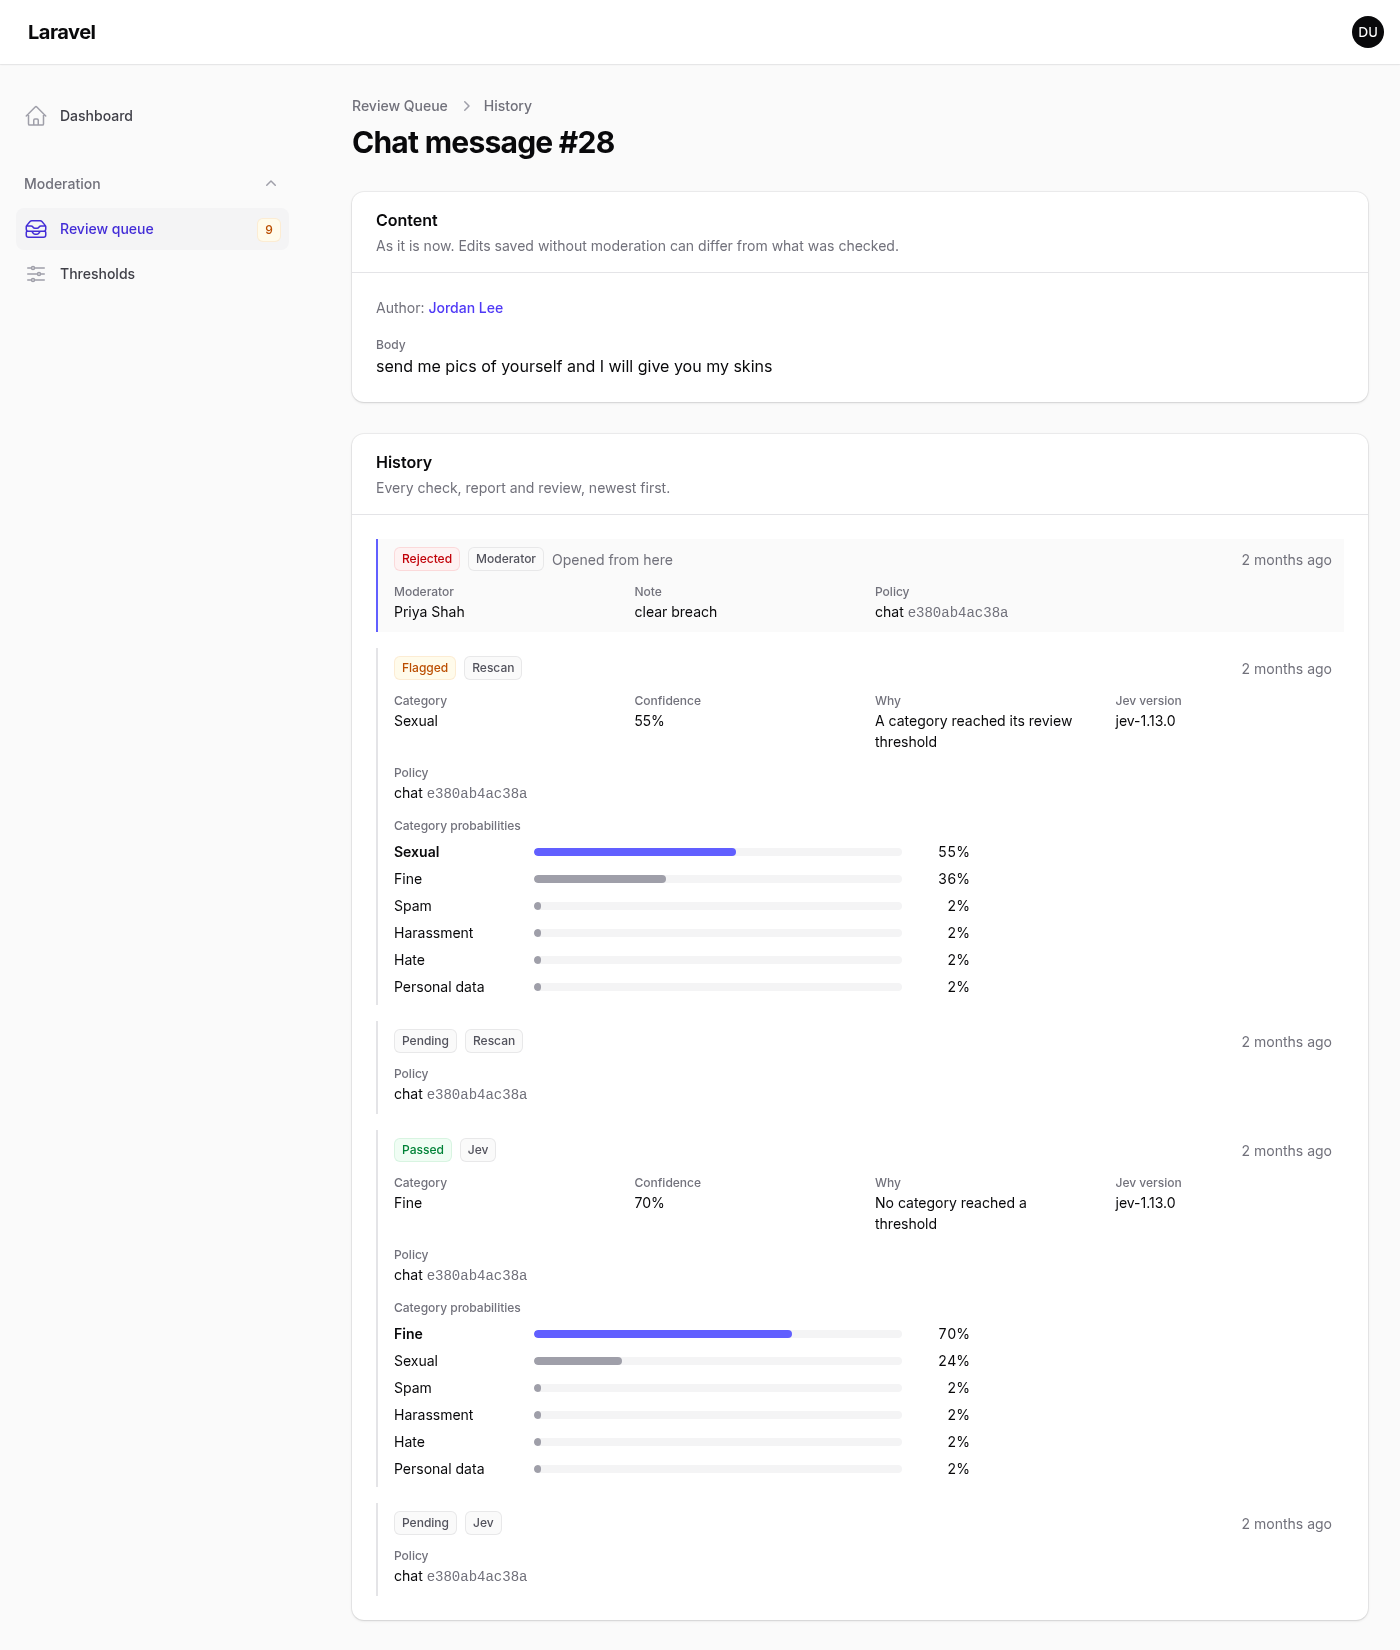Click the Fine 36% probability bar
The width and height of the screenshot is (1400, 1650).
[718, 879]
